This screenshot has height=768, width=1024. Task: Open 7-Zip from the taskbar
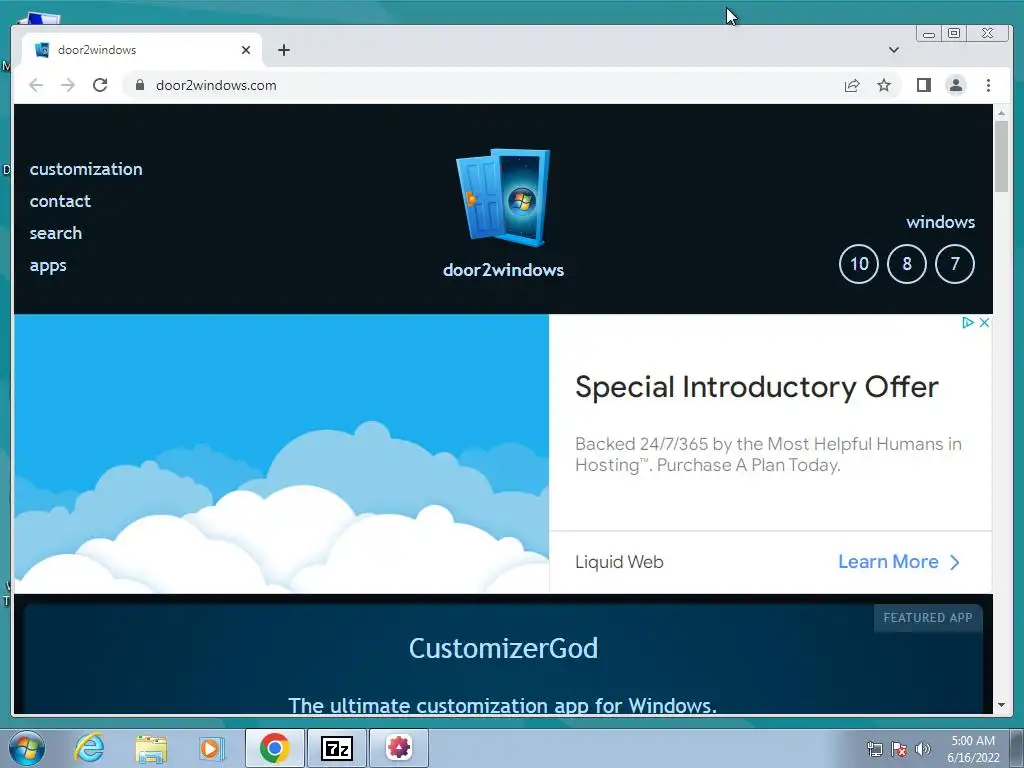point(336,748)
